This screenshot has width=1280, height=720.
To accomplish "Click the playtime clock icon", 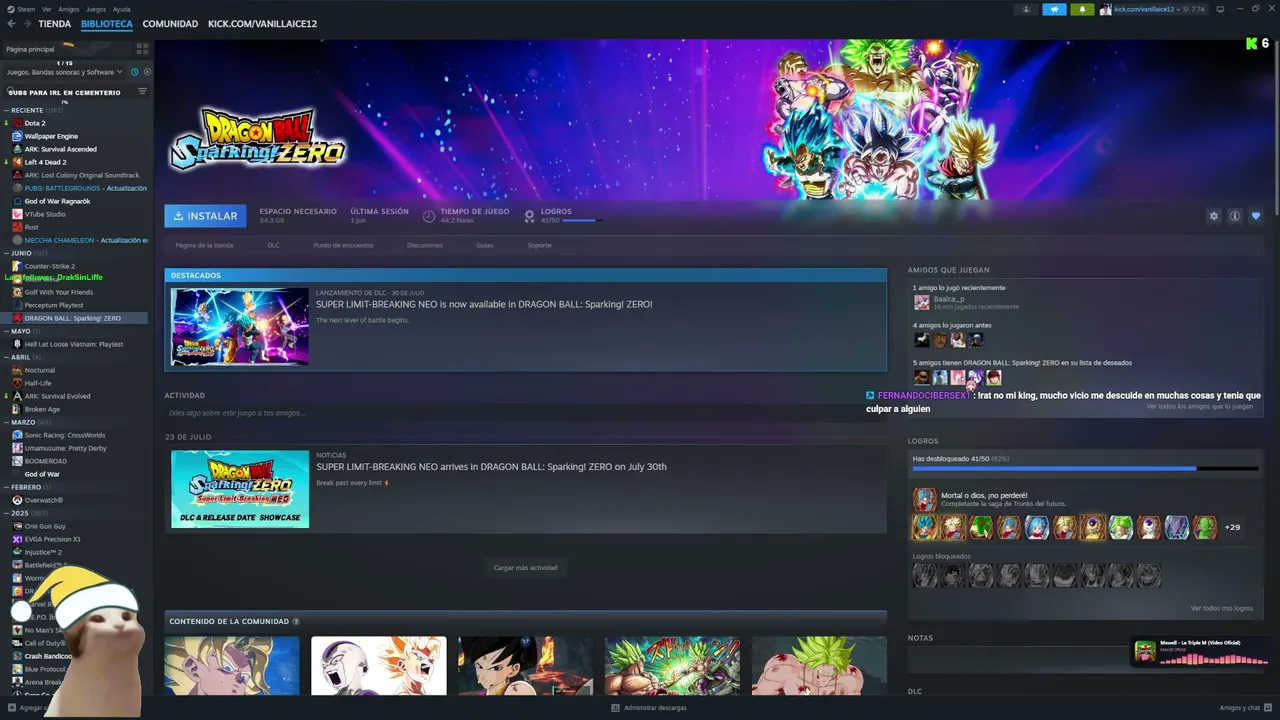I will (x=429, y=216).
